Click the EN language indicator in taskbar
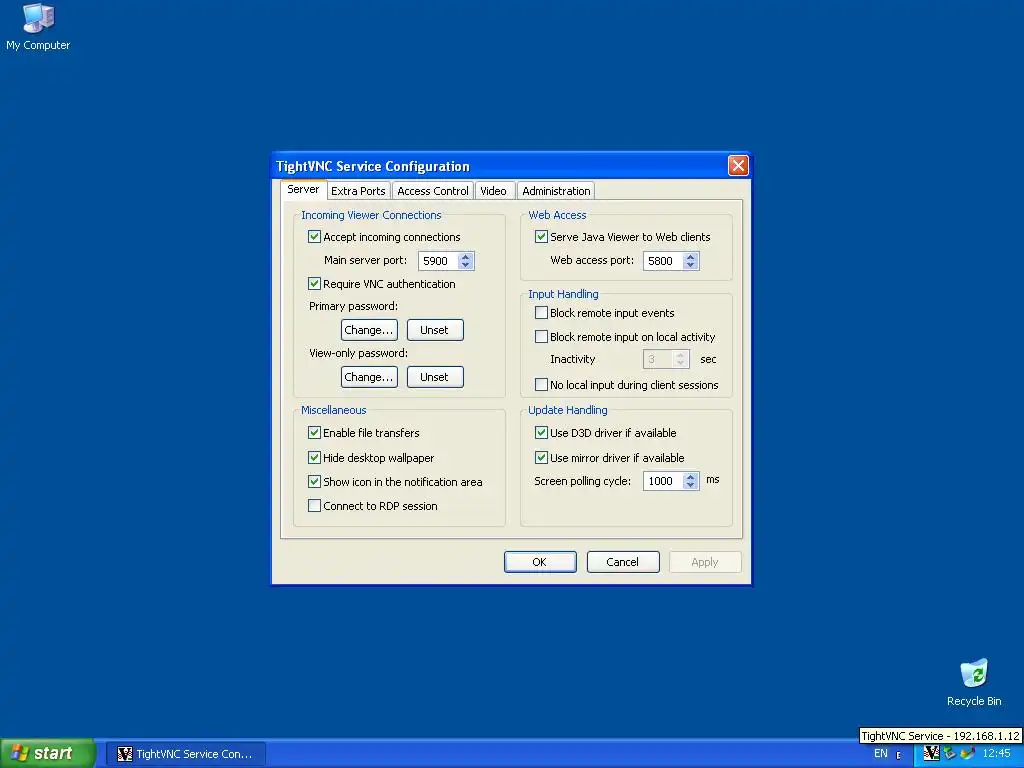The width and height of the screenshot is (1024, 768). pyautogui.click(x=880, y=753)
